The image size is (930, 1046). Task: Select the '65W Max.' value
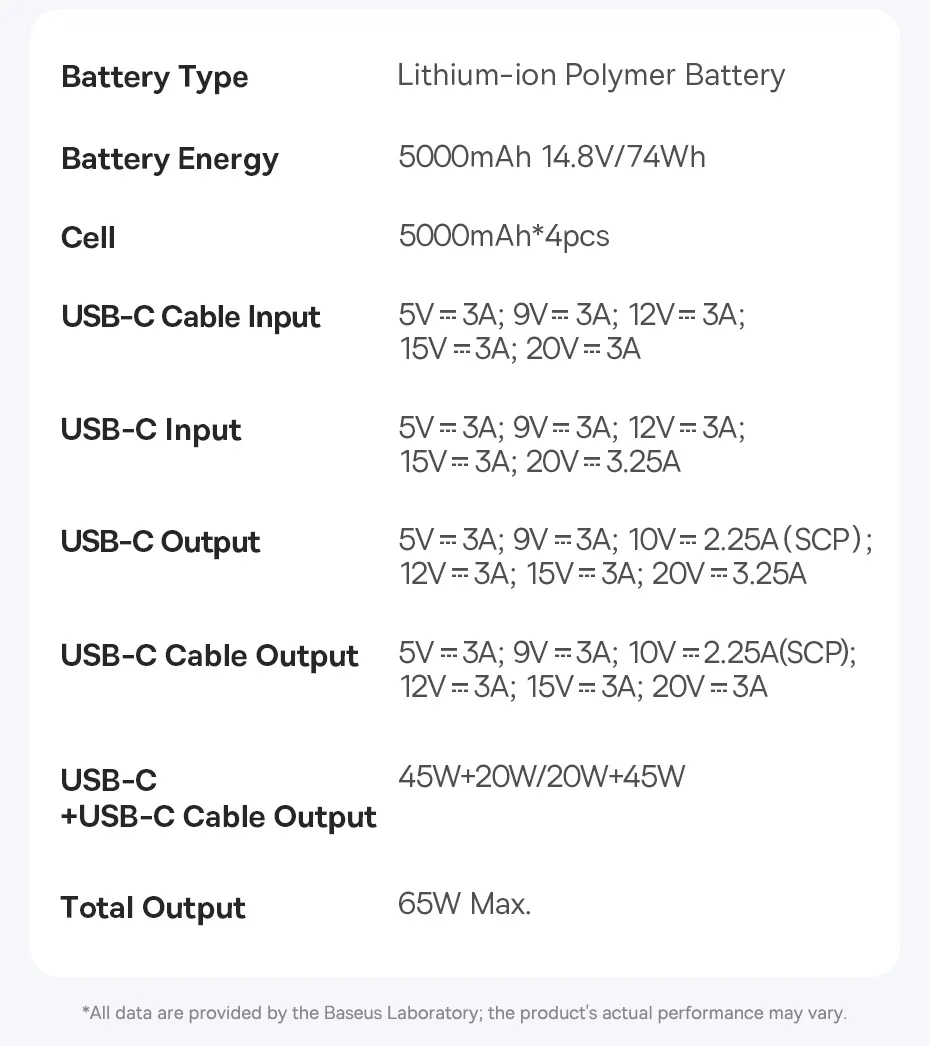(464, 905)
